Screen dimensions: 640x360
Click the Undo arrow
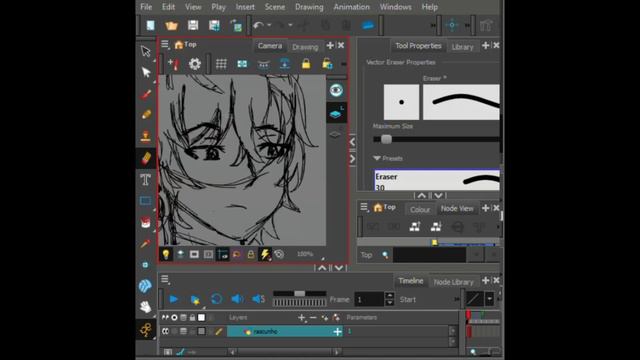(258, 26)
